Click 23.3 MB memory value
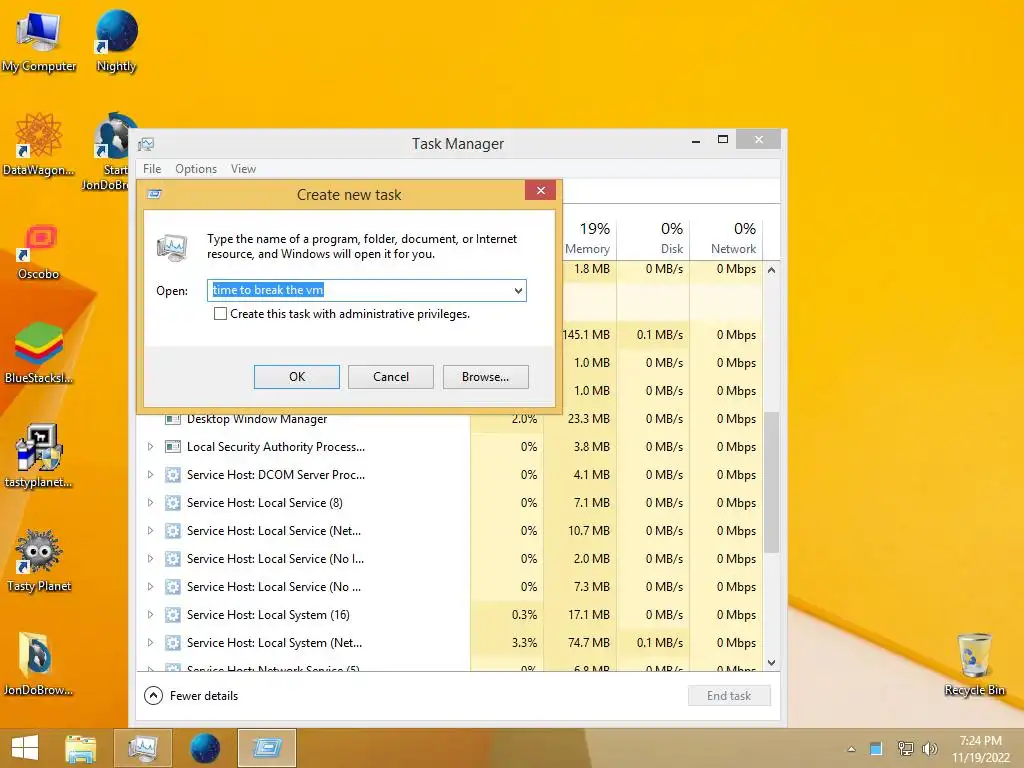This screenshot has height=768, width=1024. point(588,419)
